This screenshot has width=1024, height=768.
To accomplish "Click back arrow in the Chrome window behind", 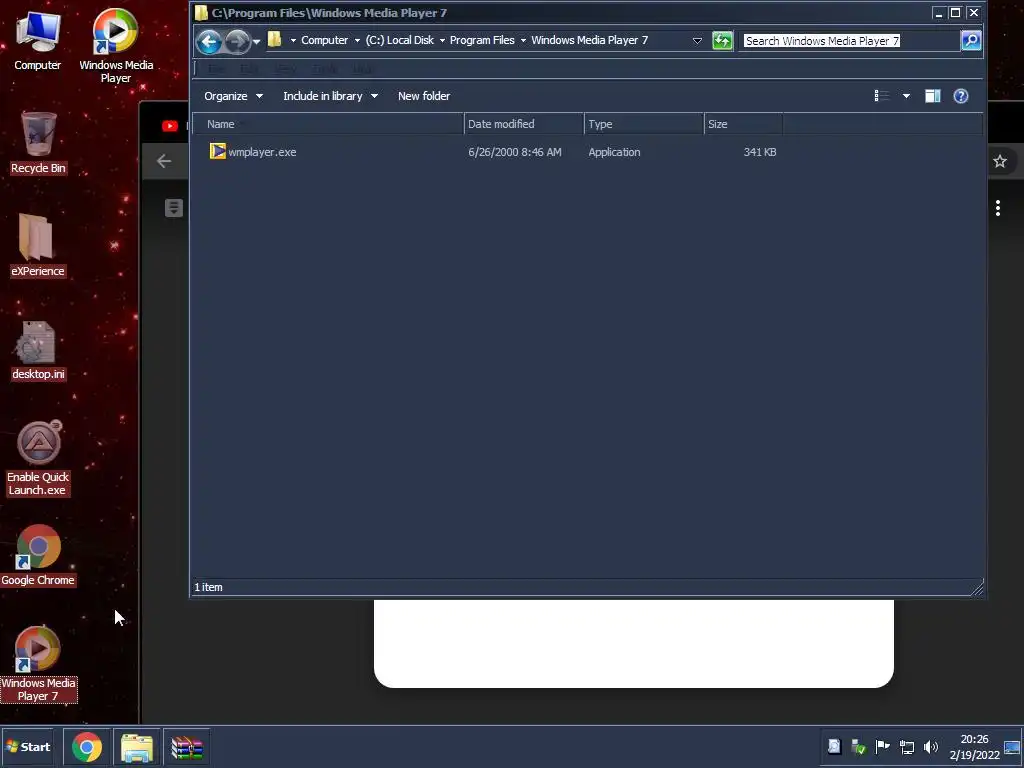I will 164,161.
